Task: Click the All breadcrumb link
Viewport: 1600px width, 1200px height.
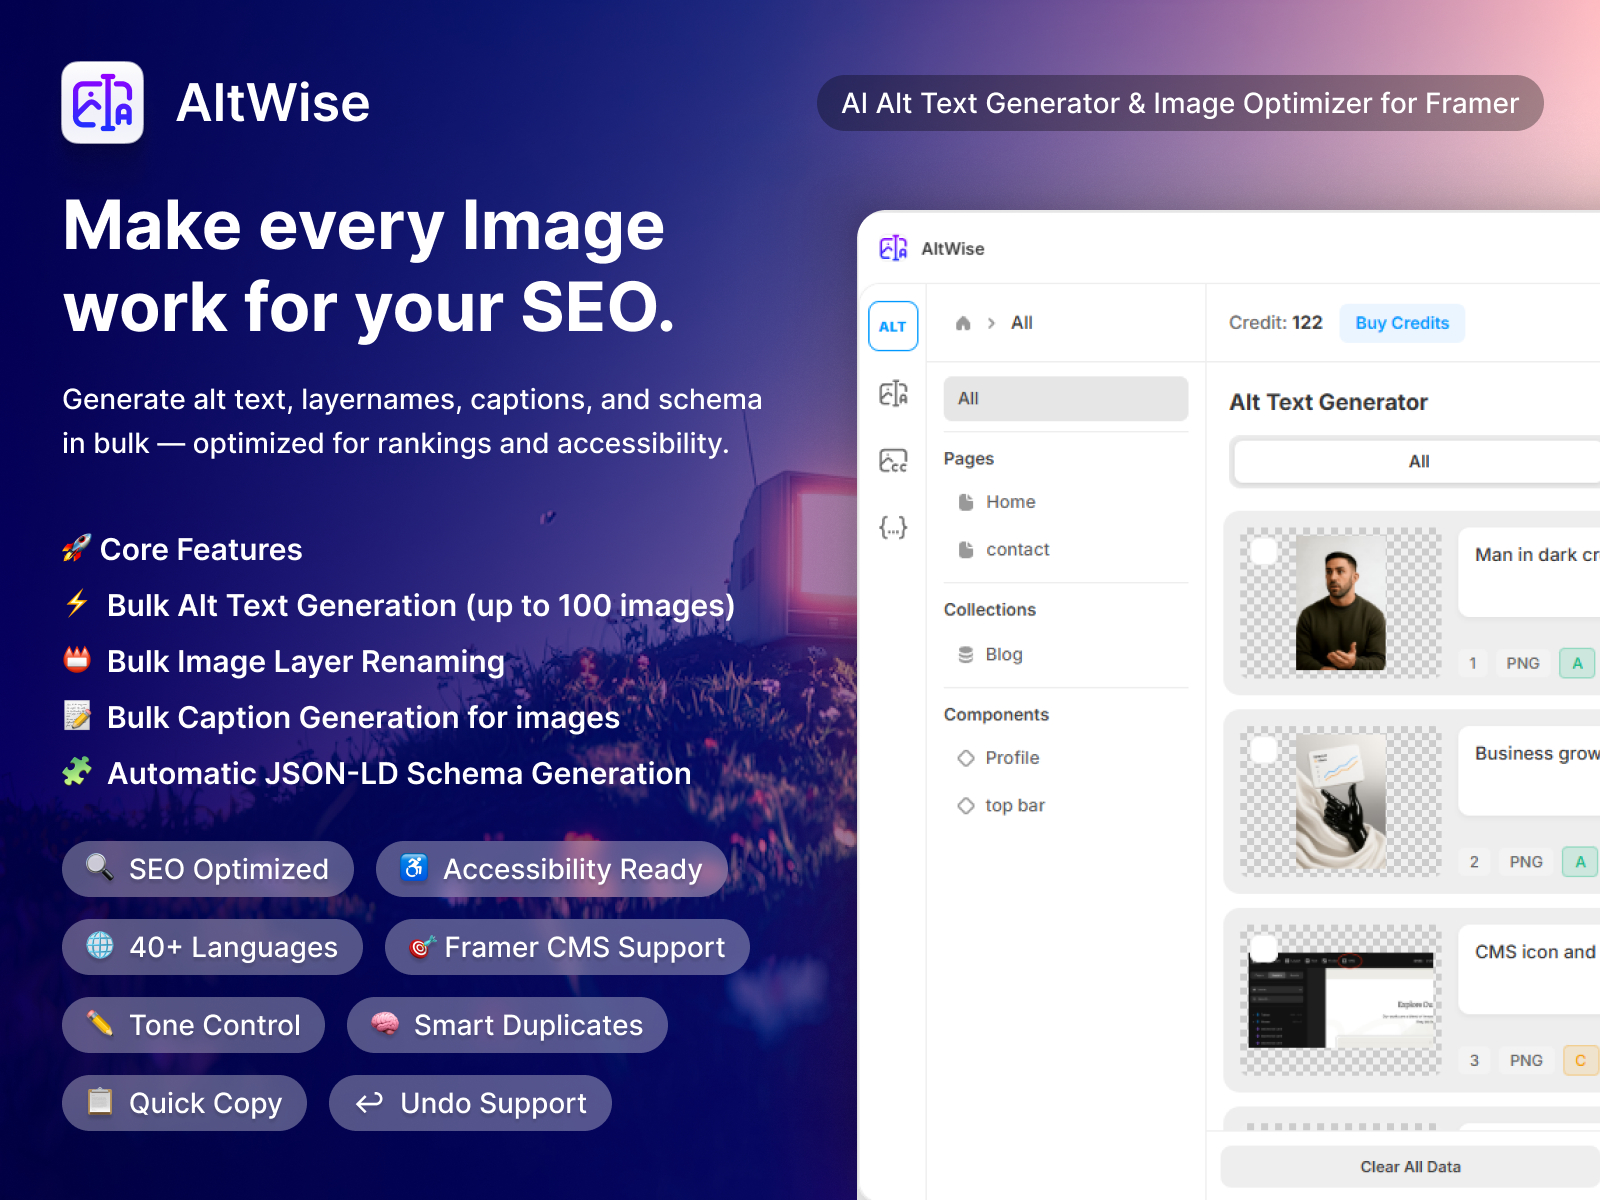Action: pyautogui.click(x=1021, y=323)
